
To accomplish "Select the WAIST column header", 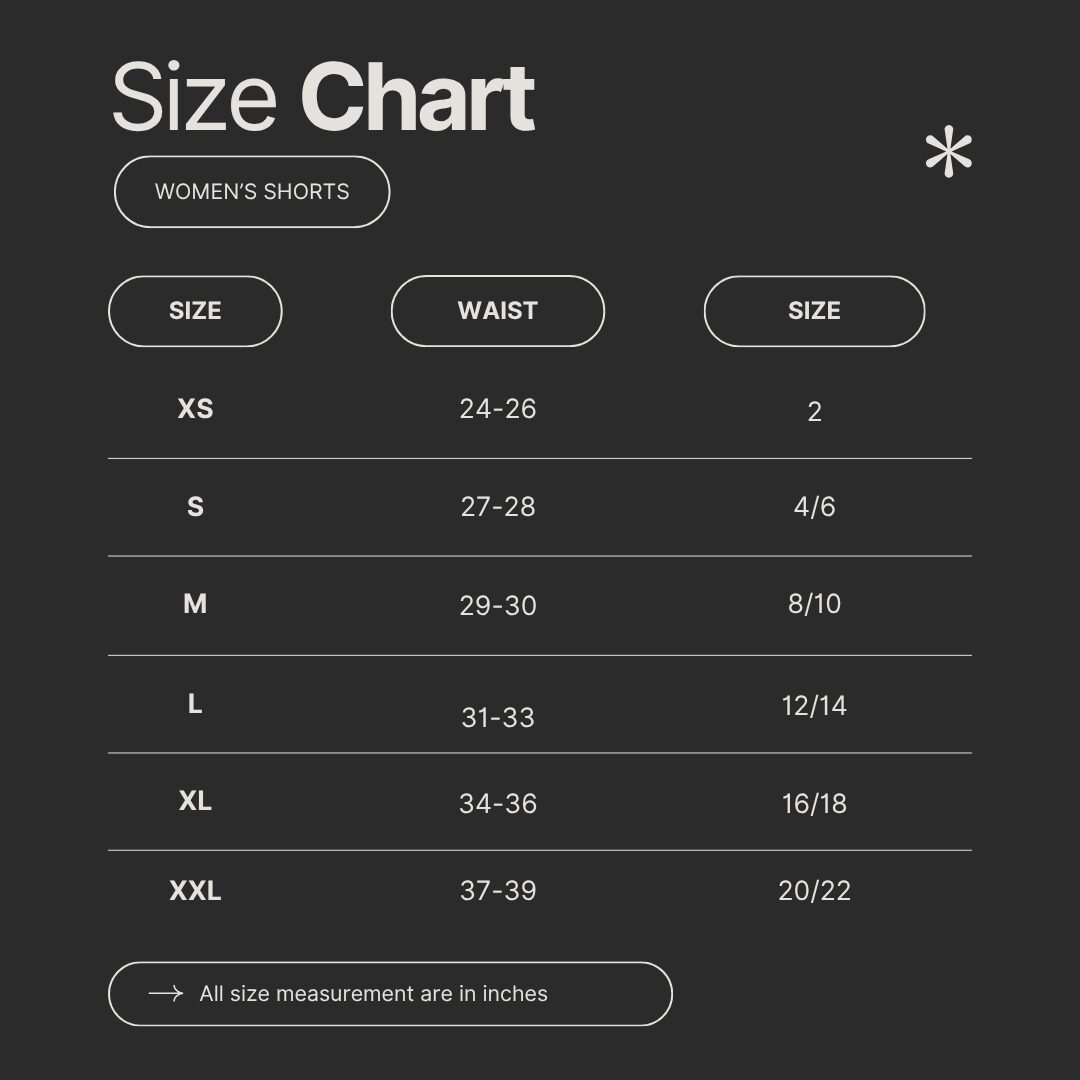I will pyautogui.click(x=498, y=311).
